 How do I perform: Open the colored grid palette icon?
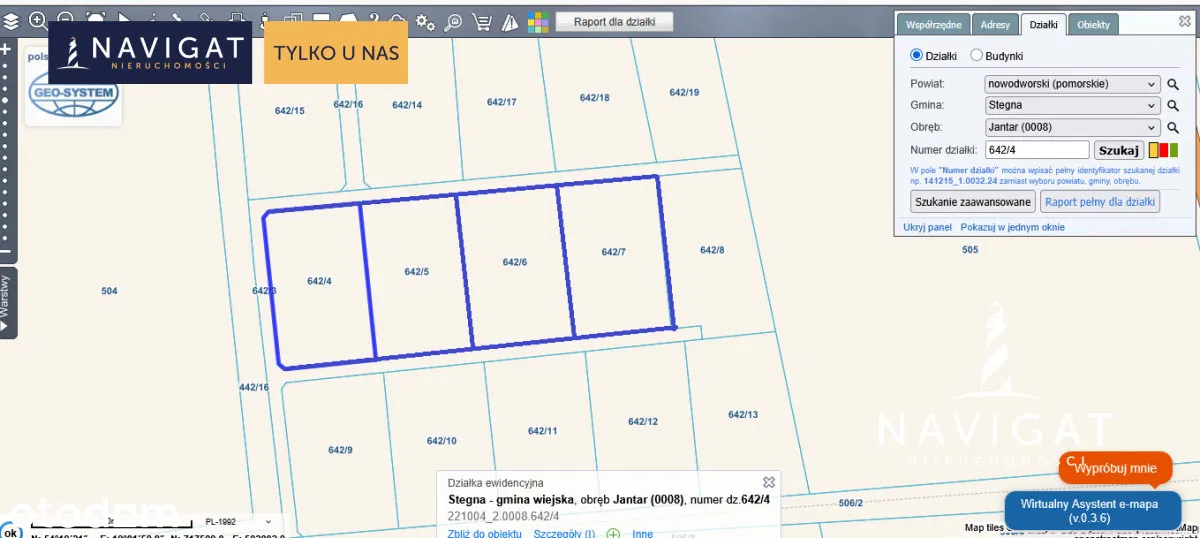coord(538,22)
